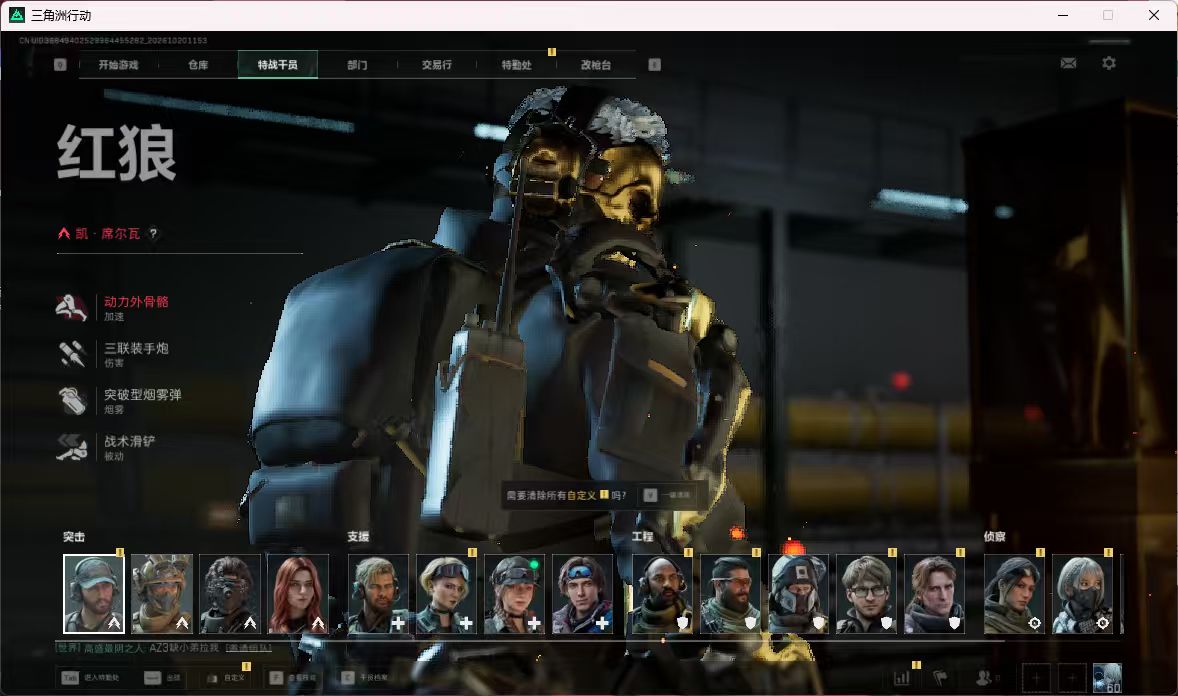Viewport: 1178px width, 696px height.
Task: Go to the 部门 tab
Action: pos(358,65)
